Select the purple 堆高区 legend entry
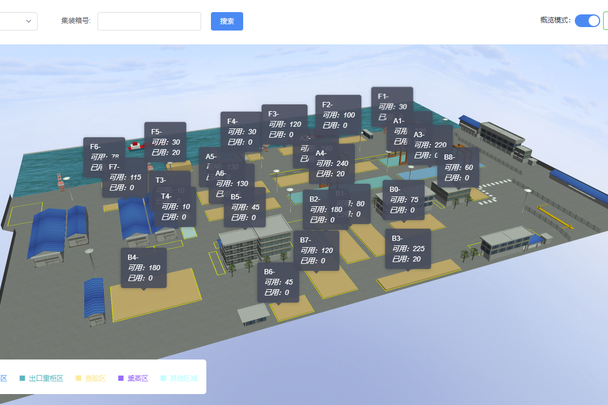608x405 pixels. tap(133, 379)
